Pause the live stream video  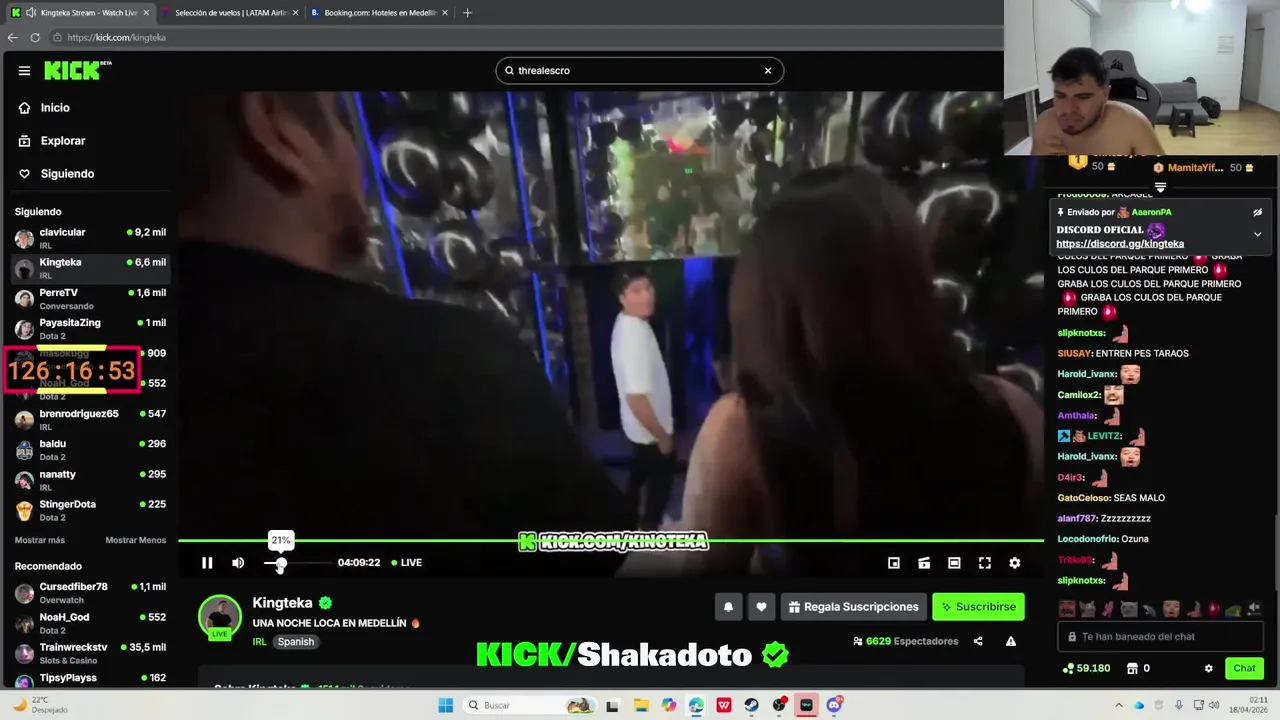click(x=207, y=563)
